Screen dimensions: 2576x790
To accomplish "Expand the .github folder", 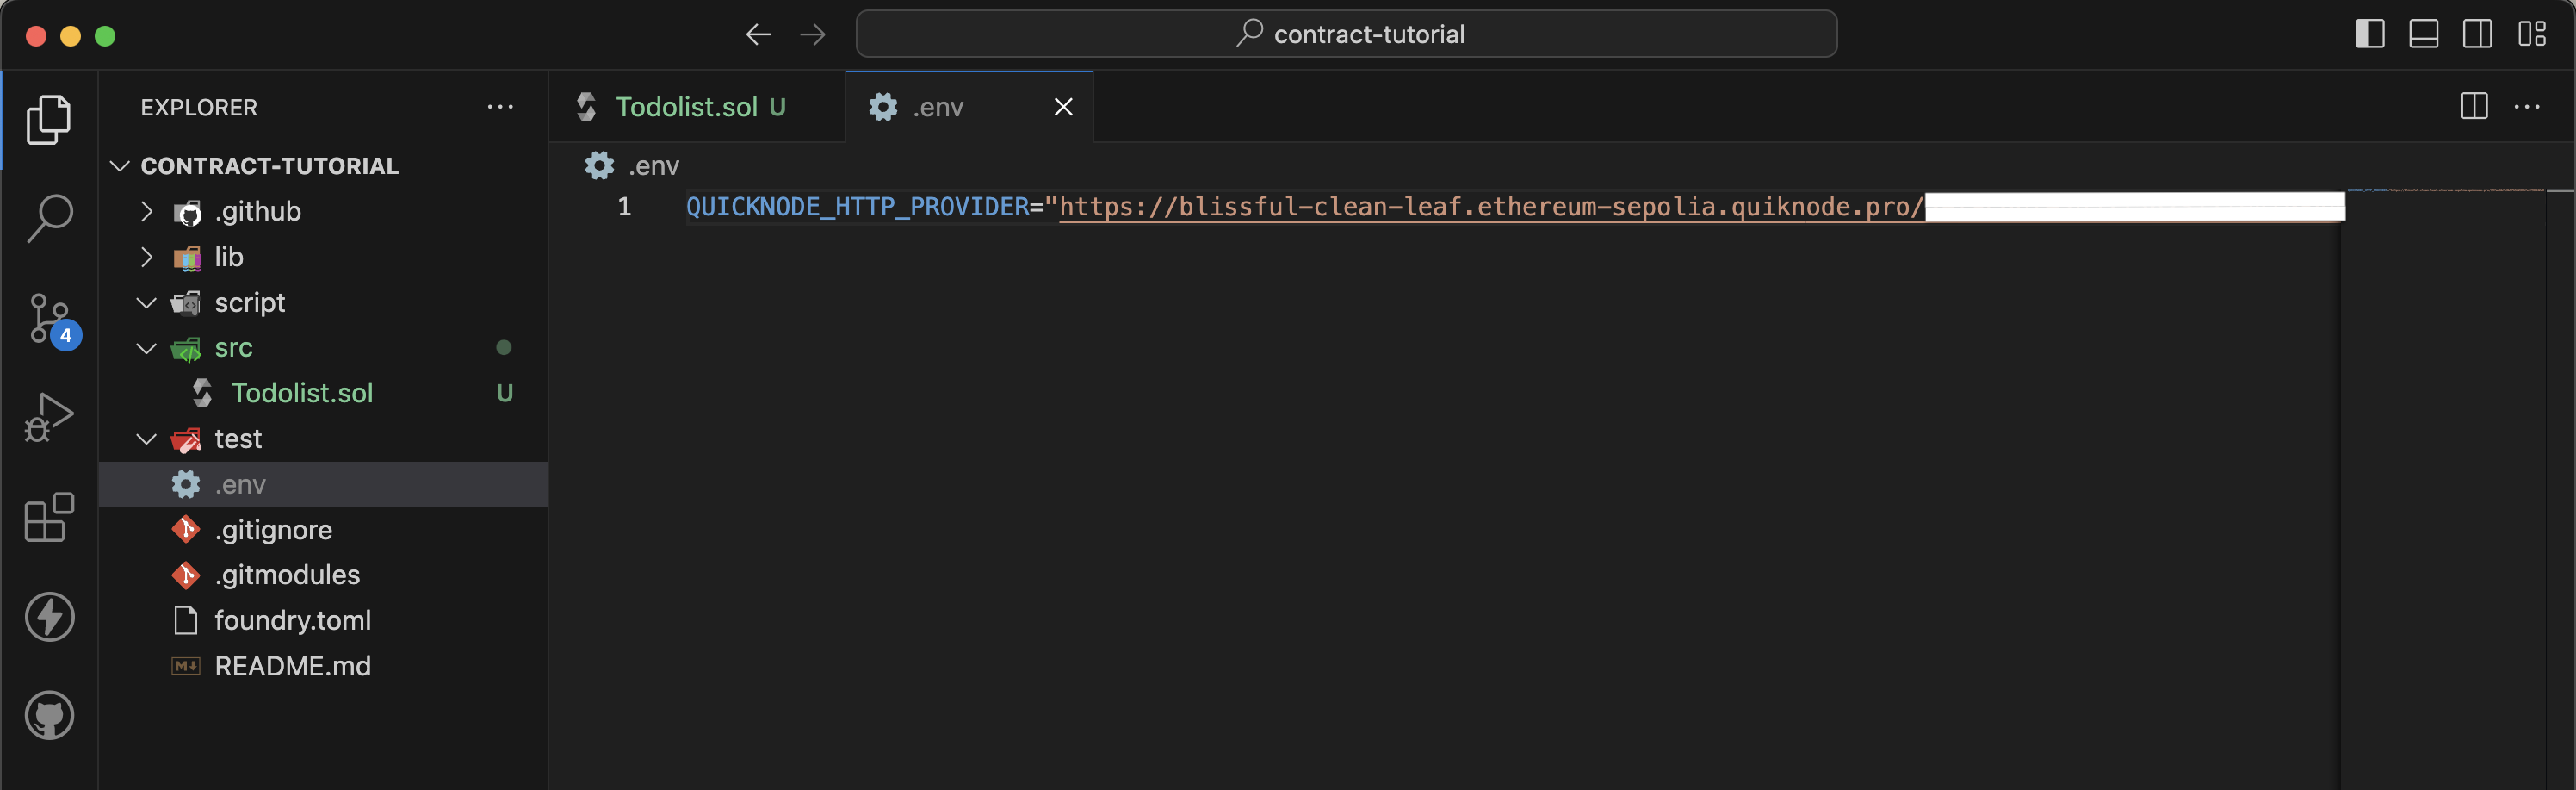I will pos(257,211).
